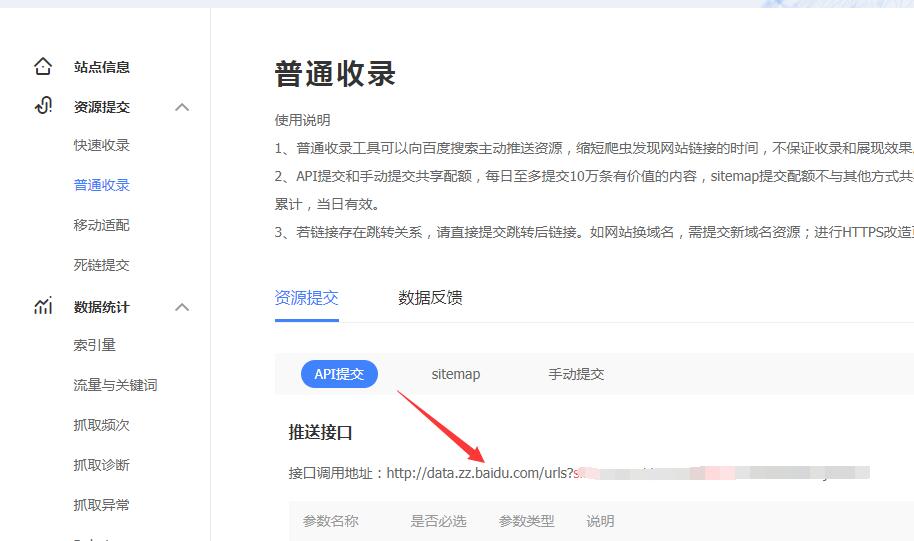Click the 累计，当日有效。 instruction line
The image size is (914, 541).
pyautogui.click(x=328, y=205)
